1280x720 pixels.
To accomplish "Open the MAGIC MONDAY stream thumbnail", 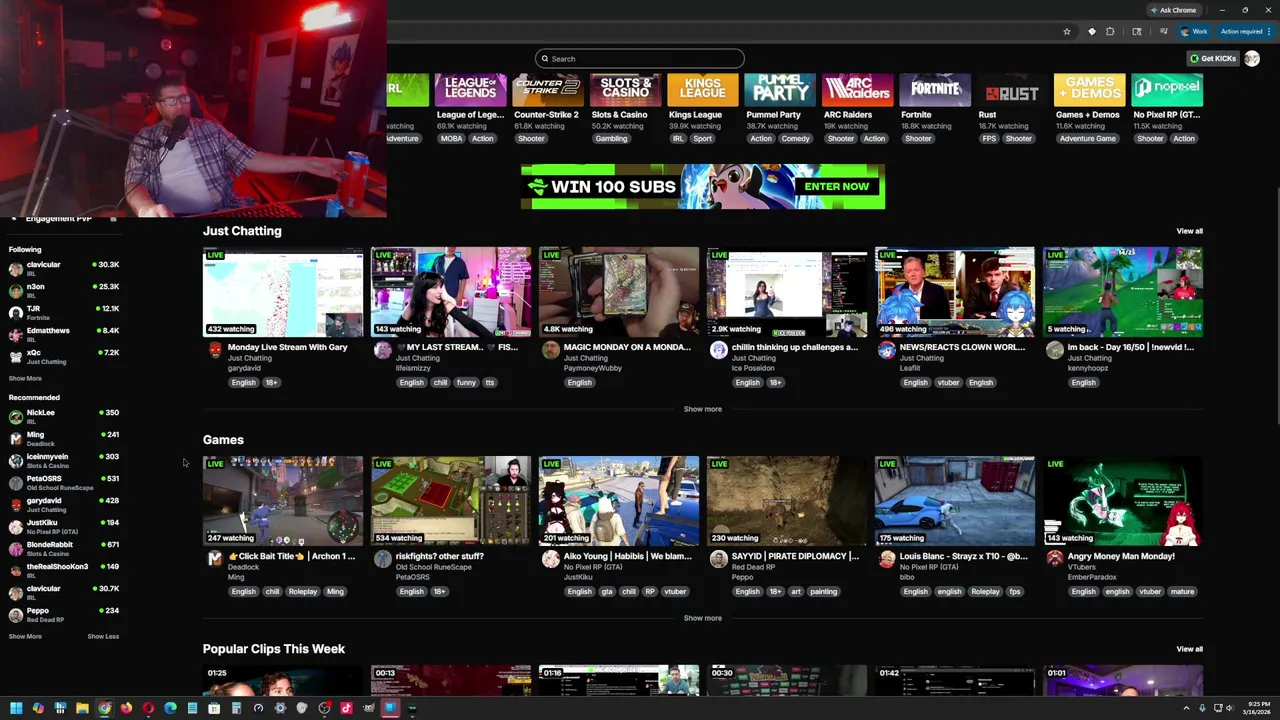I will coord(619,292).
